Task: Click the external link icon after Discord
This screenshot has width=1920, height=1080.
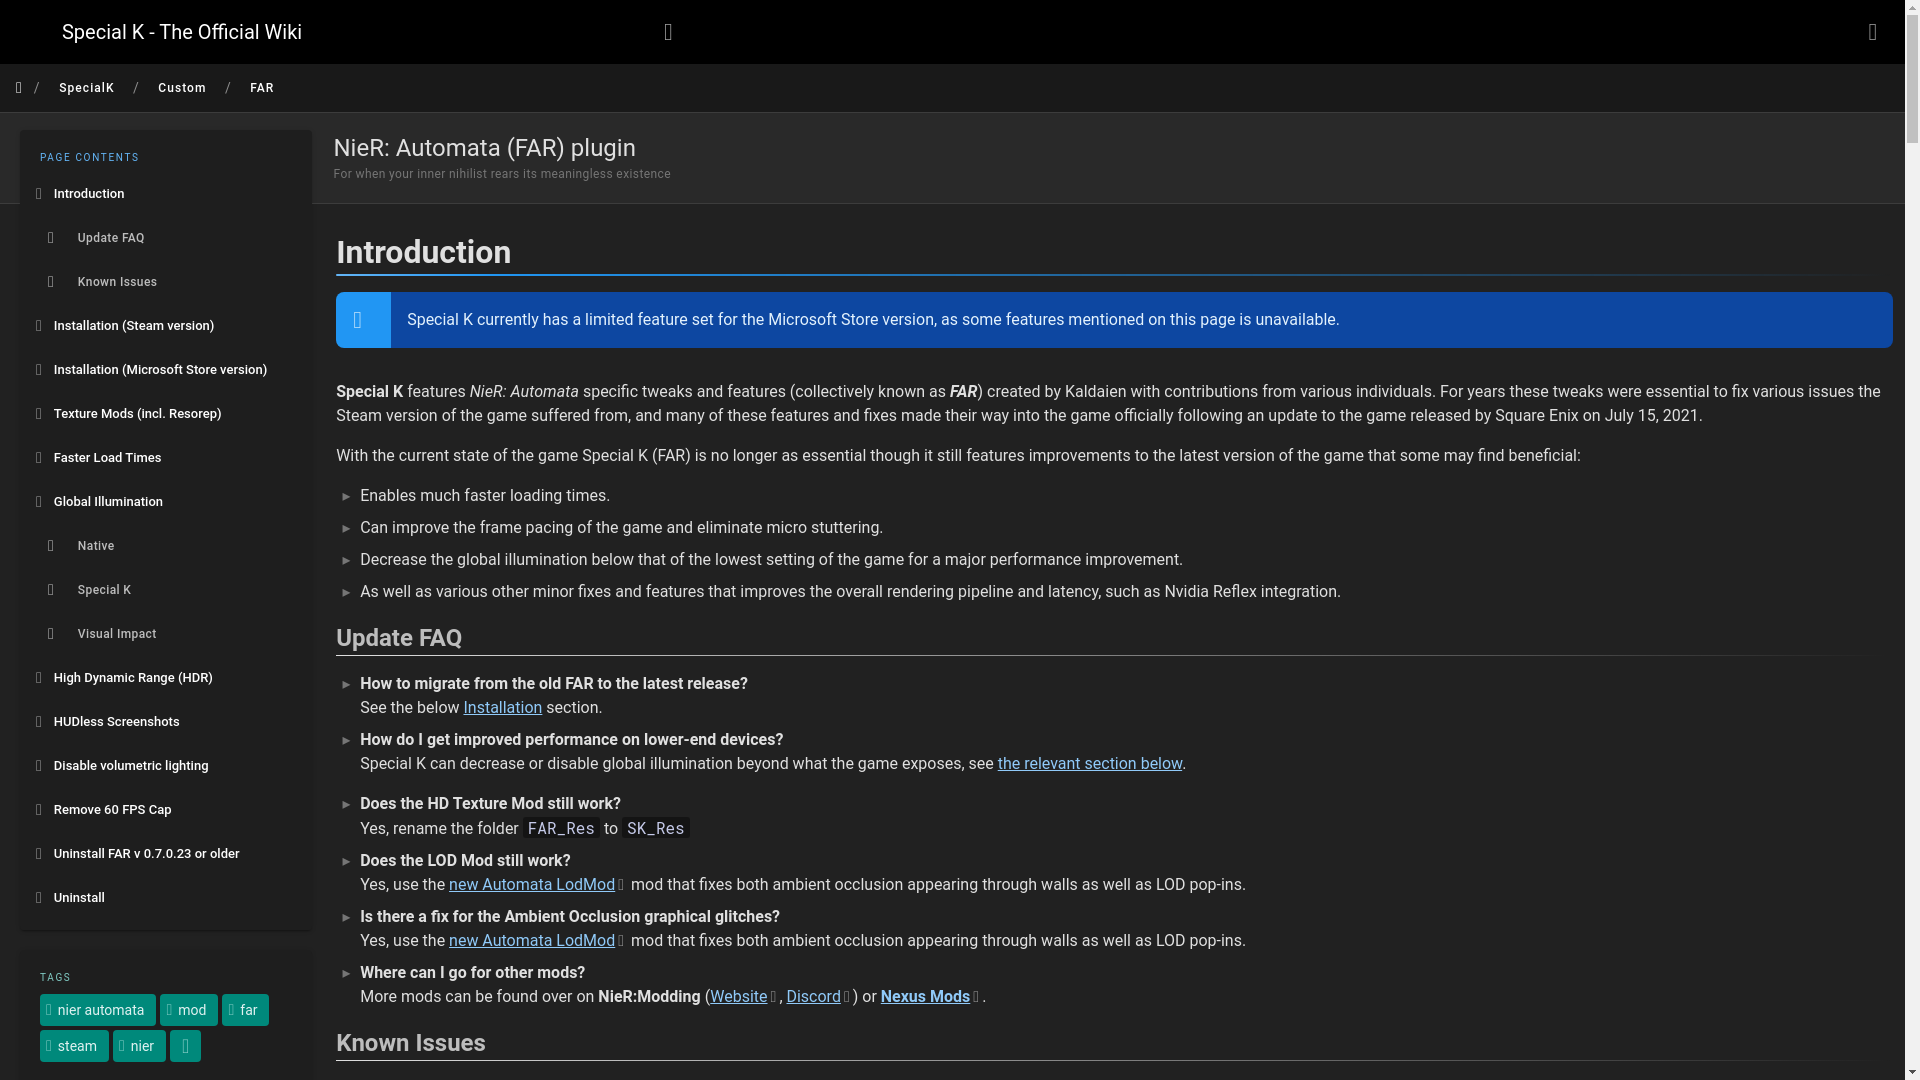Action: click(x=847, y=998)
